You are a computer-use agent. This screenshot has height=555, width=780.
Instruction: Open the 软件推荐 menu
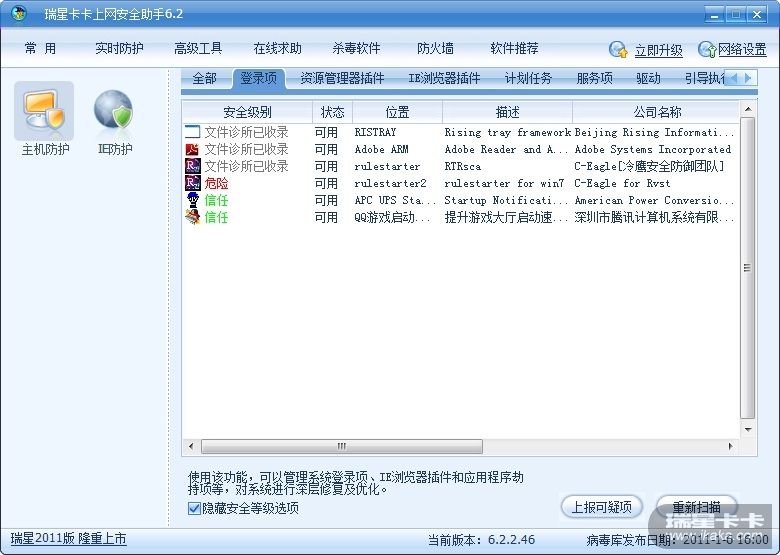coord(514,48)
